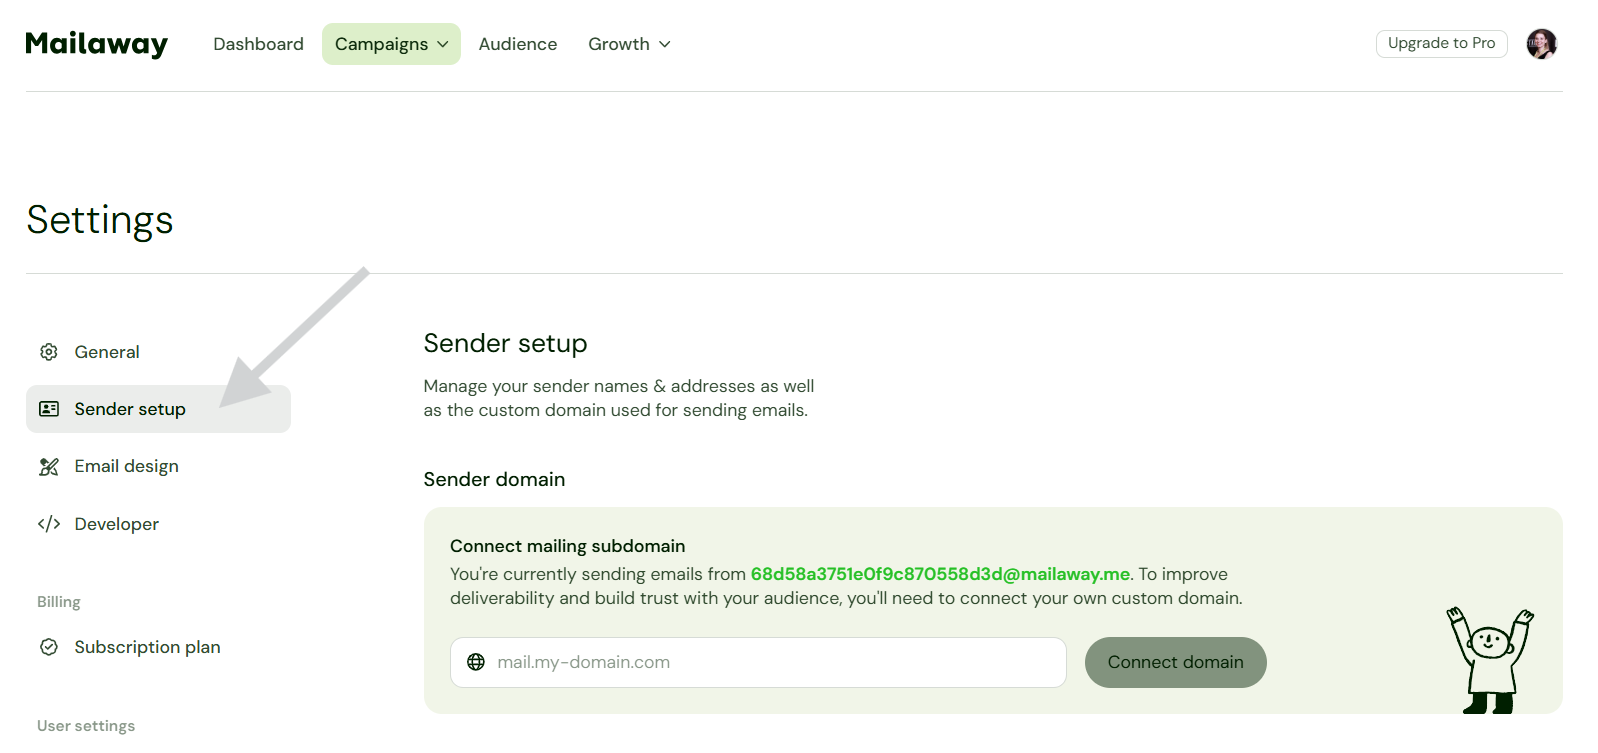Expand the Growth menu chevron
This screenshot has width=1598, height=753.
tap(665, 45)
